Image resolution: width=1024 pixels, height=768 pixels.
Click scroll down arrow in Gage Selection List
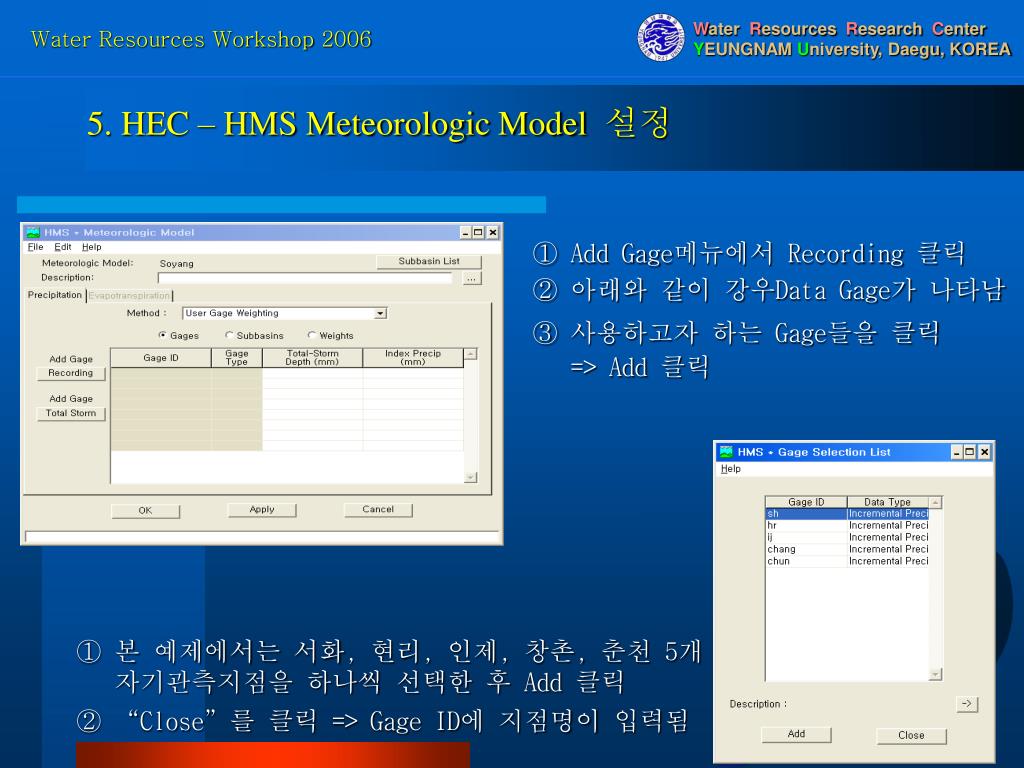(x=936, y=675)
